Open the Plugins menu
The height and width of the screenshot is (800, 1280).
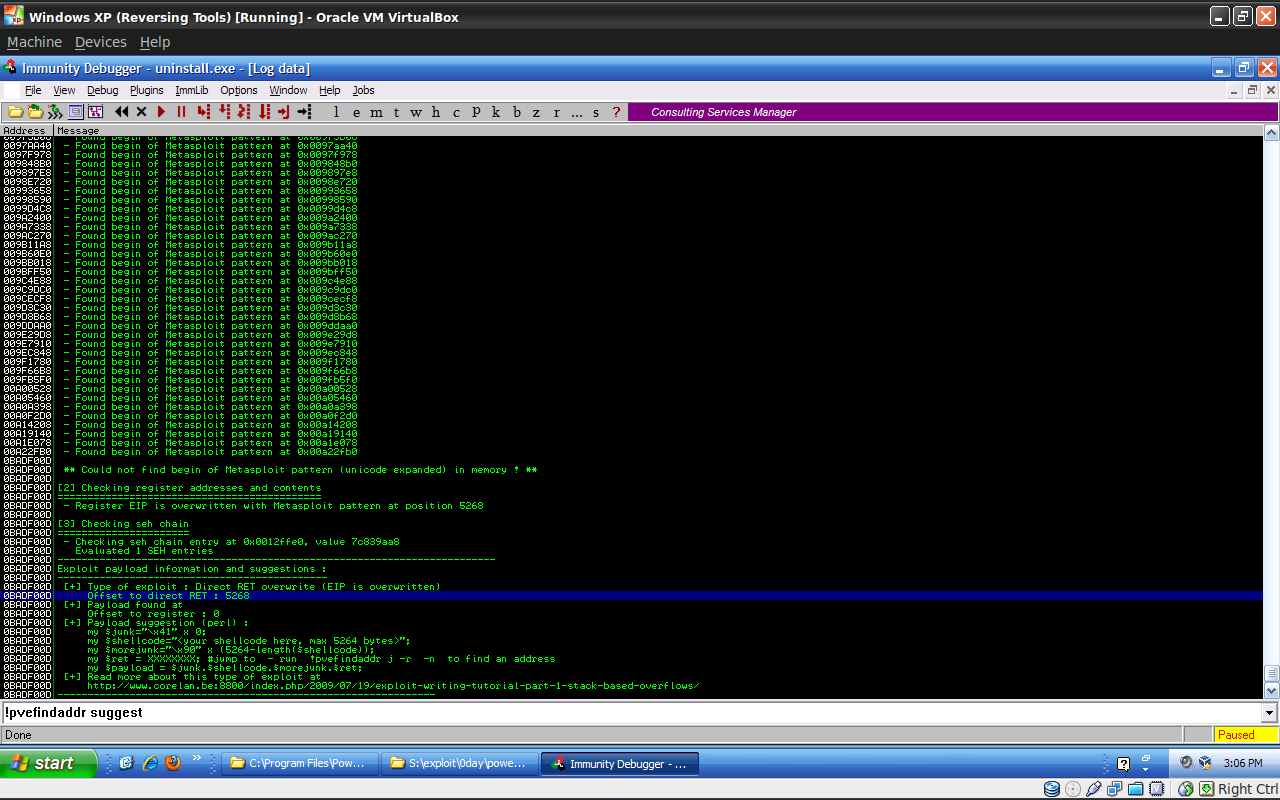[x=146, y=90]
